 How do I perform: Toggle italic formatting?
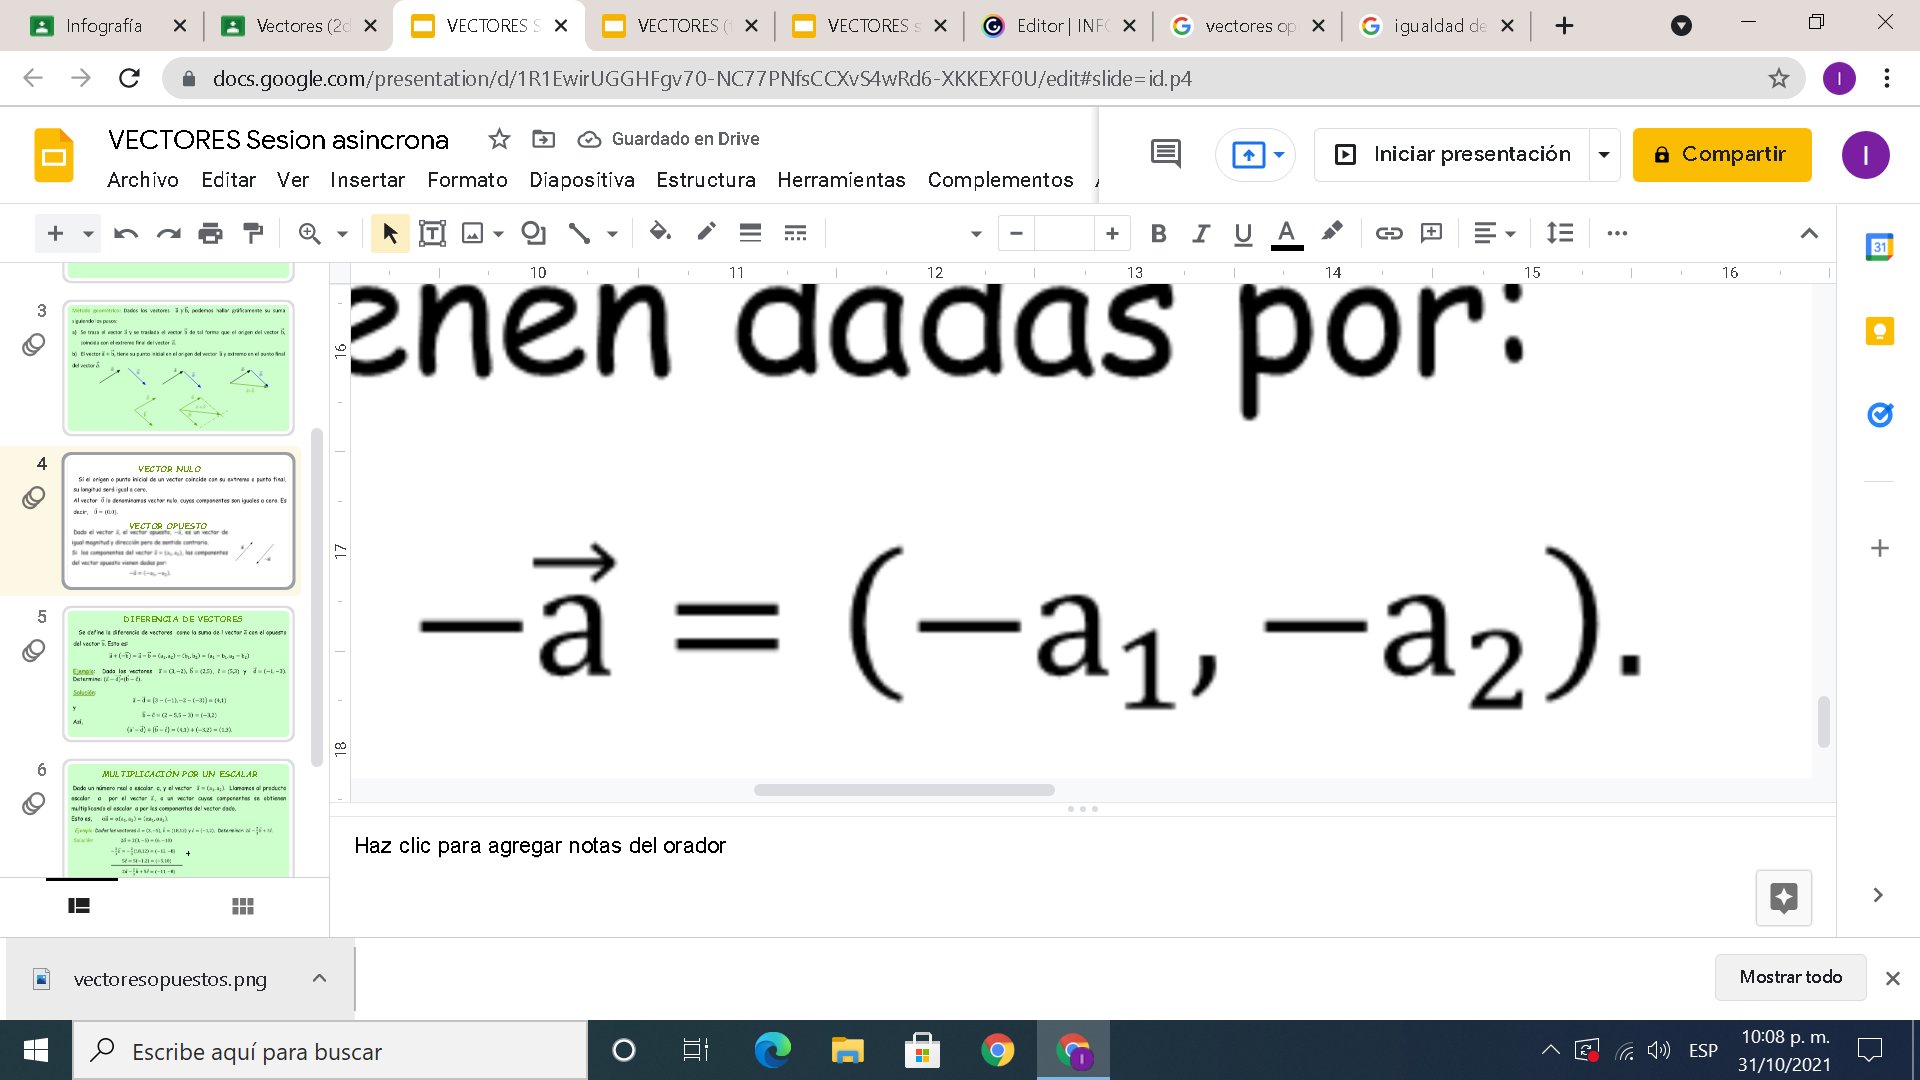tap(1201, 232)
